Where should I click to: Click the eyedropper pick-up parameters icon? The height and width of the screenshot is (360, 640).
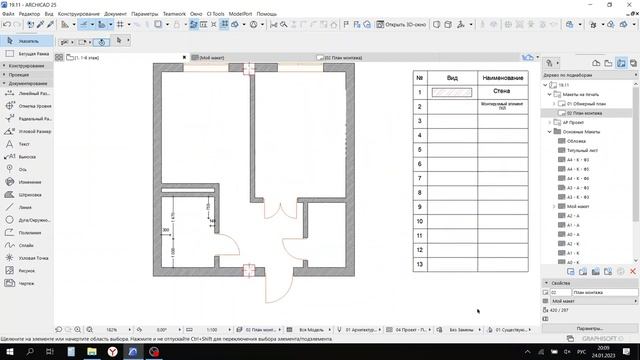coord(40,24)
